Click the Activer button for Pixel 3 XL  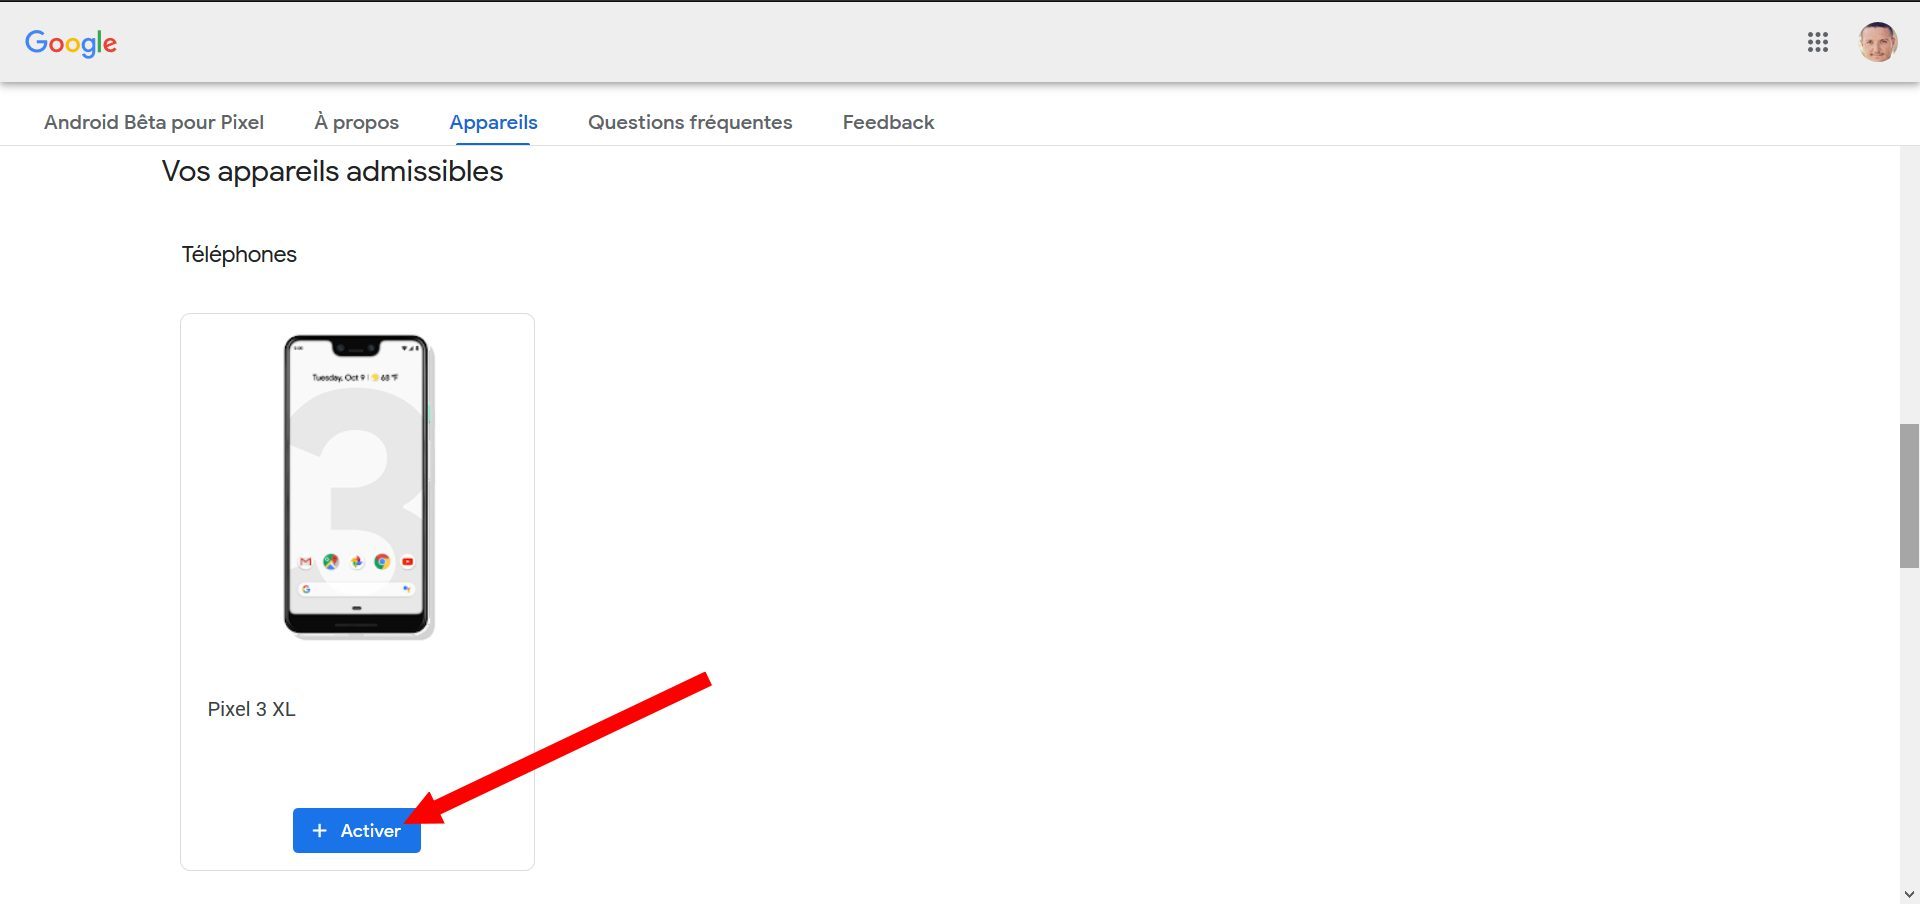coord(356,830)
